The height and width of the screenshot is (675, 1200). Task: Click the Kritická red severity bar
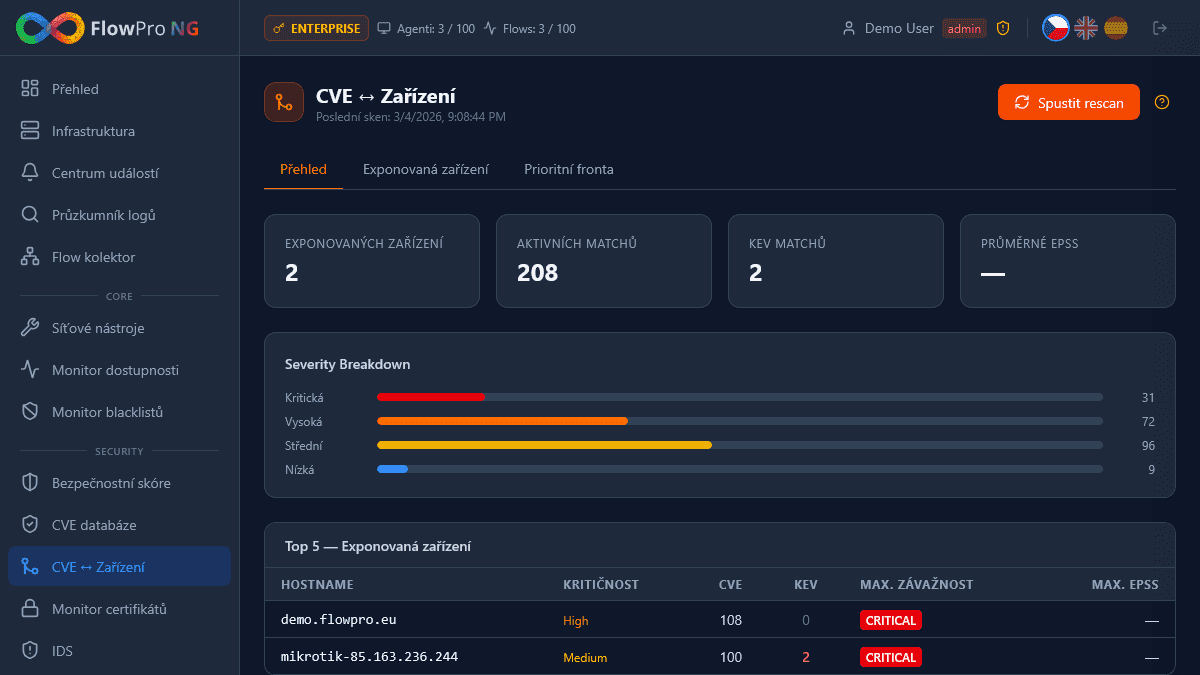point(431,397)
